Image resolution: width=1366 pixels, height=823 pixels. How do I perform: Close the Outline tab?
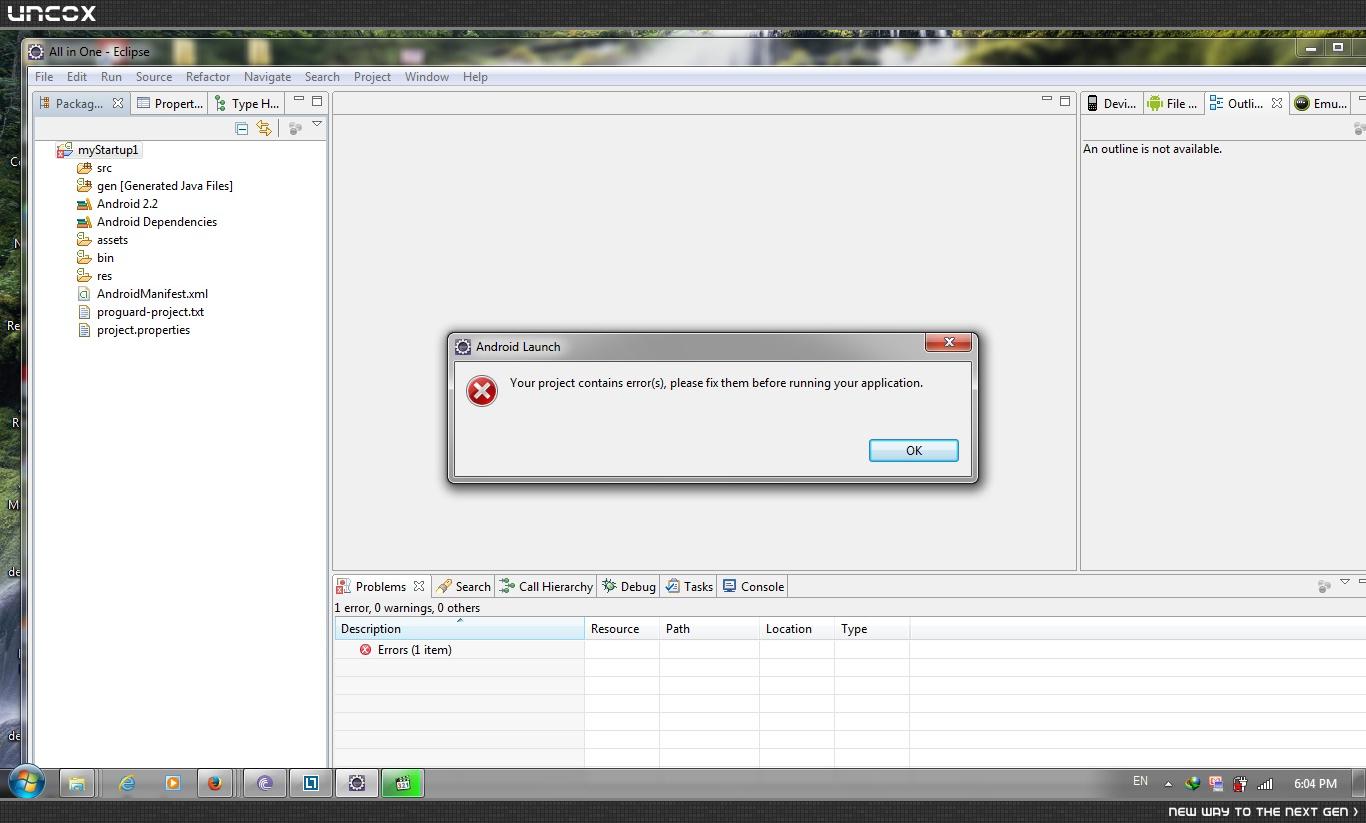pyautogui.click(x=1277, y=103)
